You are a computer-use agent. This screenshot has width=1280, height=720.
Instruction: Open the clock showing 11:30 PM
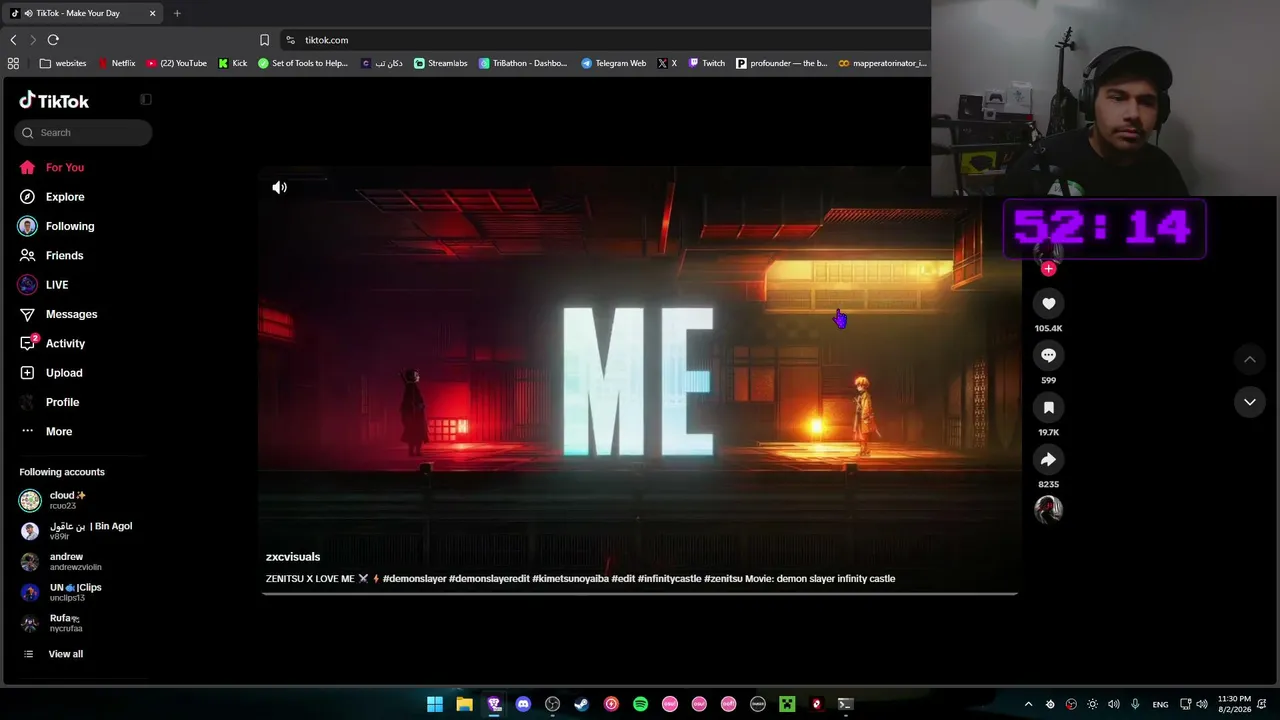[x=1233, y=704]
